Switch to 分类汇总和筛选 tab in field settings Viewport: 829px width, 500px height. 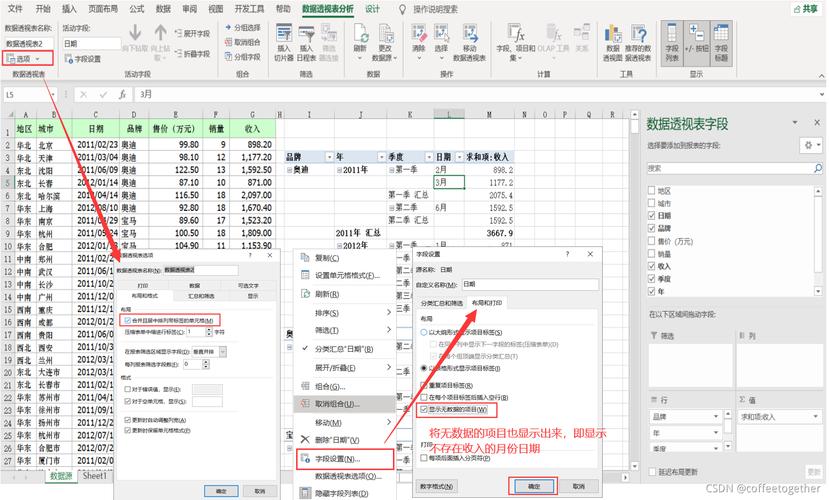(441, 303)
